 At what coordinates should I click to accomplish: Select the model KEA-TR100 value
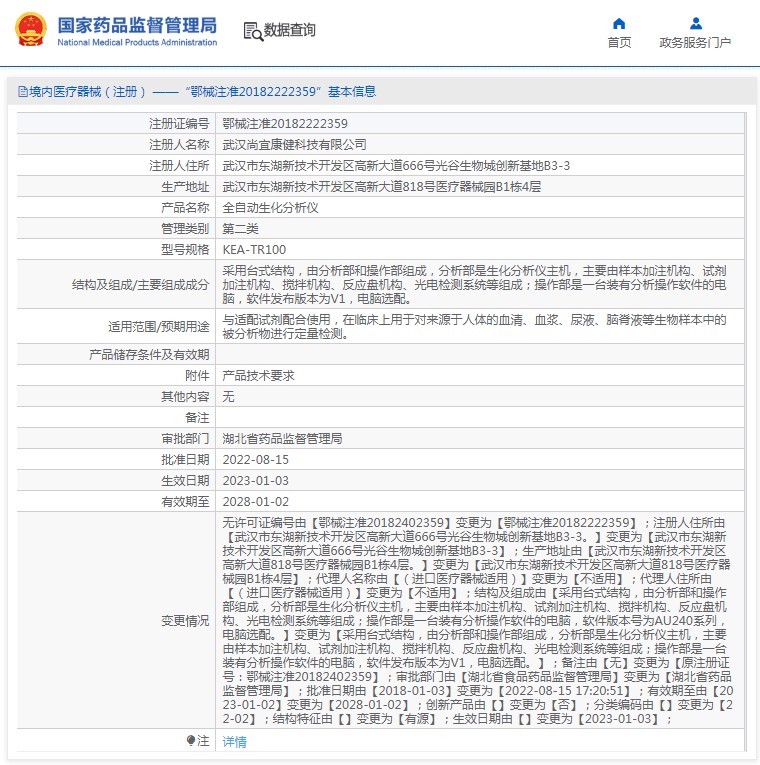tap(255, 249)
